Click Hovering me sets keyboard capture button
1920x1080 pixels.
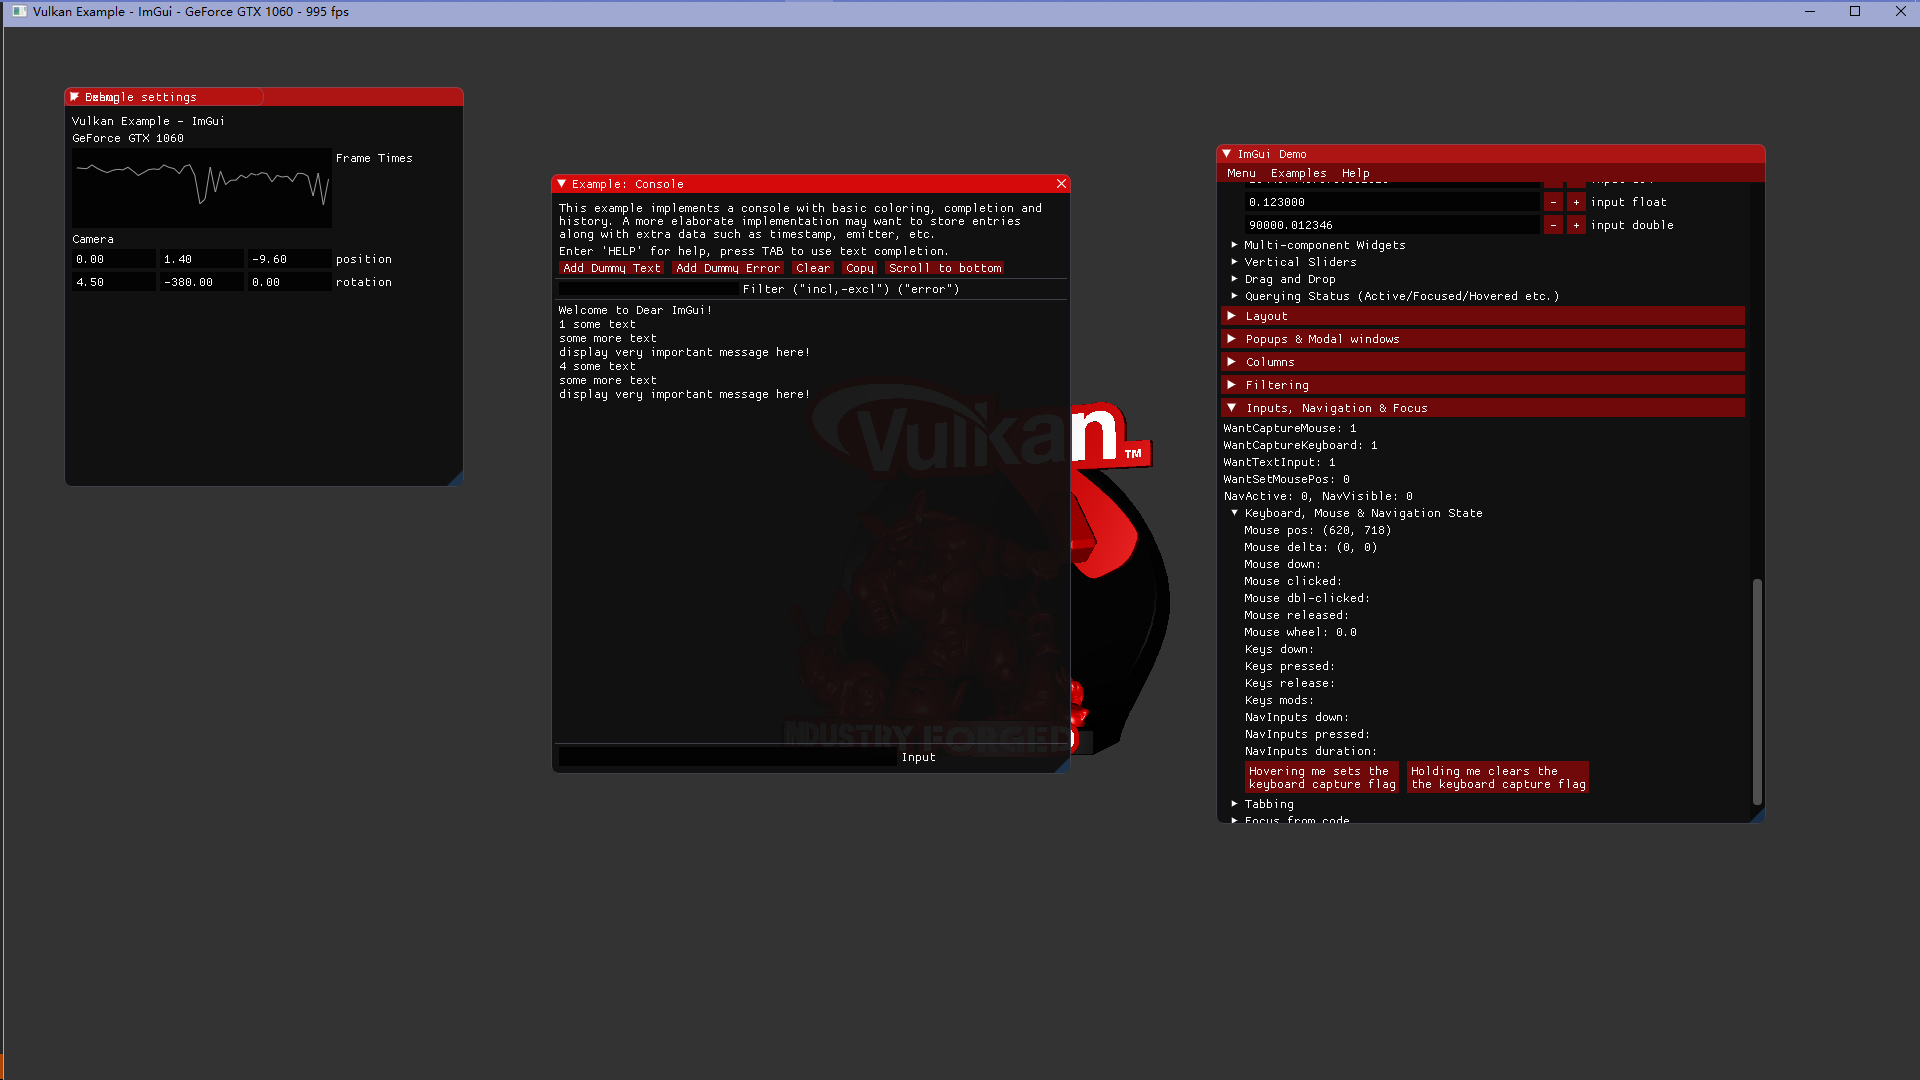pyautogui.click(x=1322, y=777)
